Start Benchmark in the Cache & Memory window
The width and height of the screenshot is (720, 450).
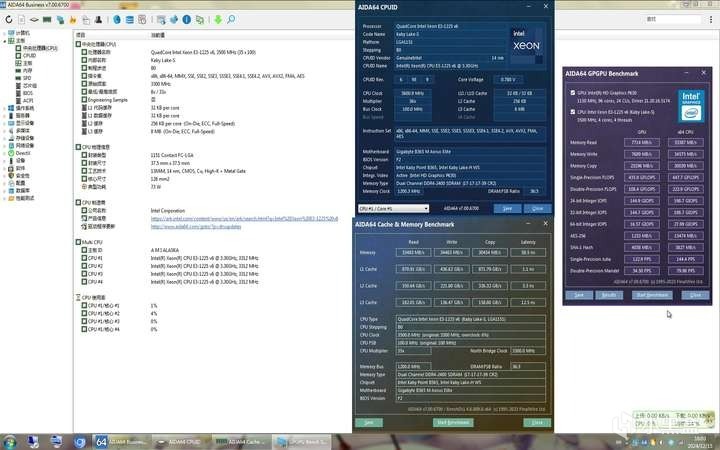click(453, 422)
